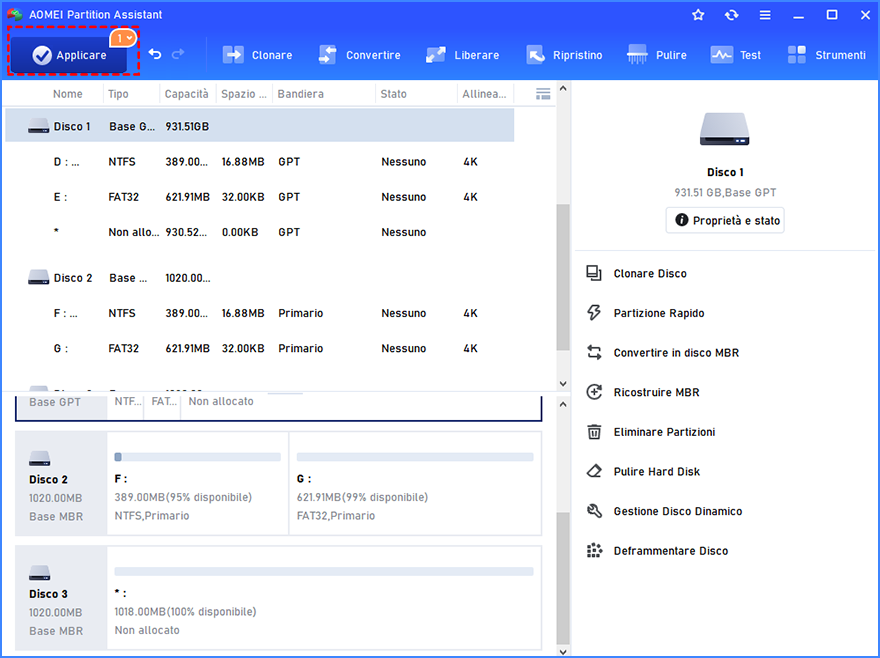The image size is (880, 658).
Task: Open the Ripristino toolbar menu
Action: coord(564,55)
